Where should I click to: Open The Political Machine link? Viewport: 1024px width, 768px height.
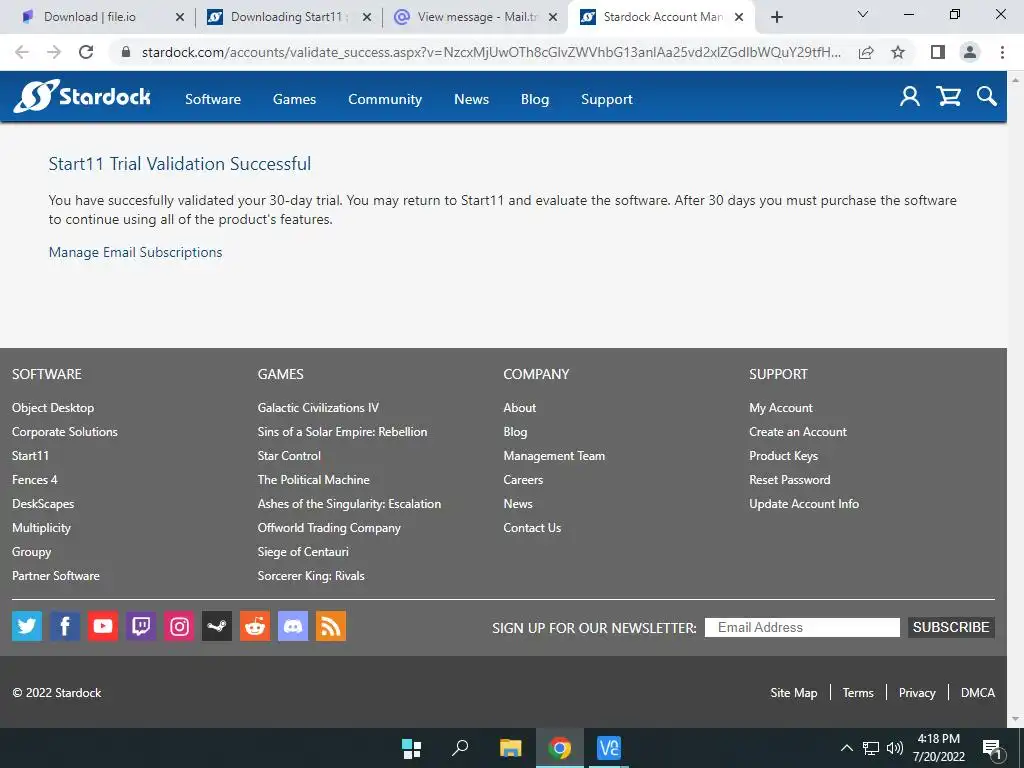[x=313, y=479]
